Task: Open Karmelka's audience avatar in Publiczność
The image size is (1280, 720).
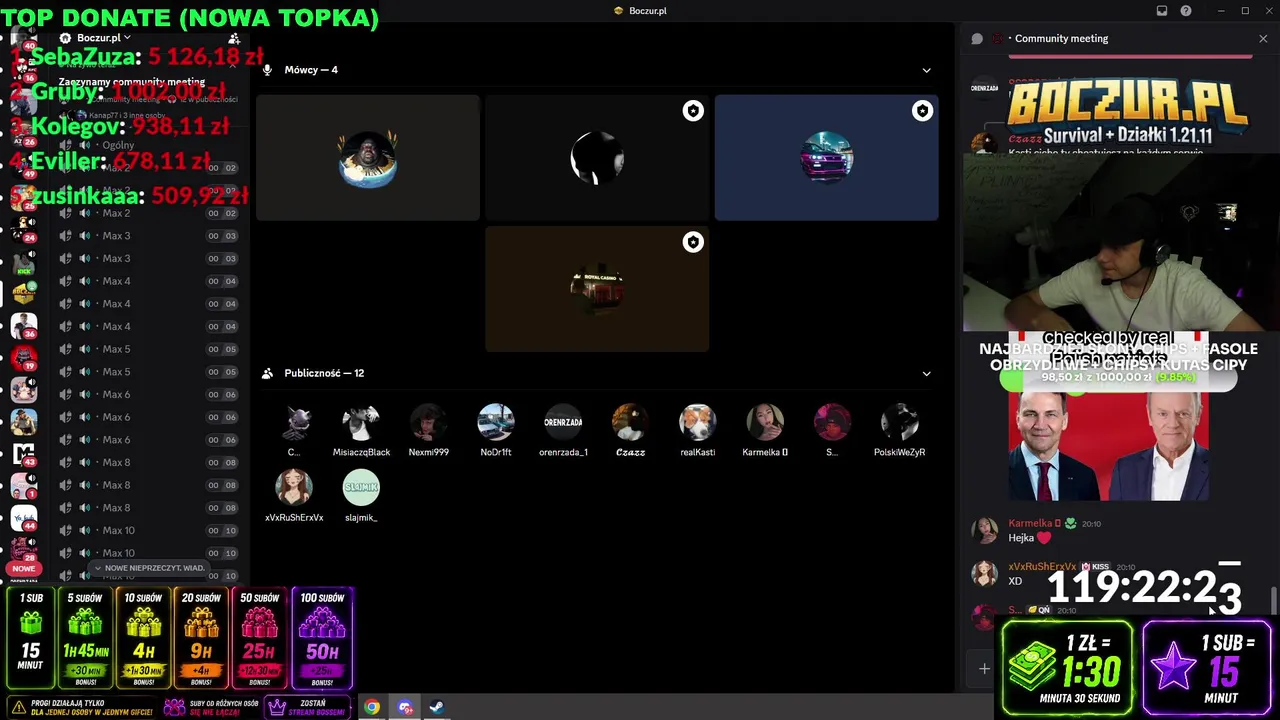Action: [765, 423]
